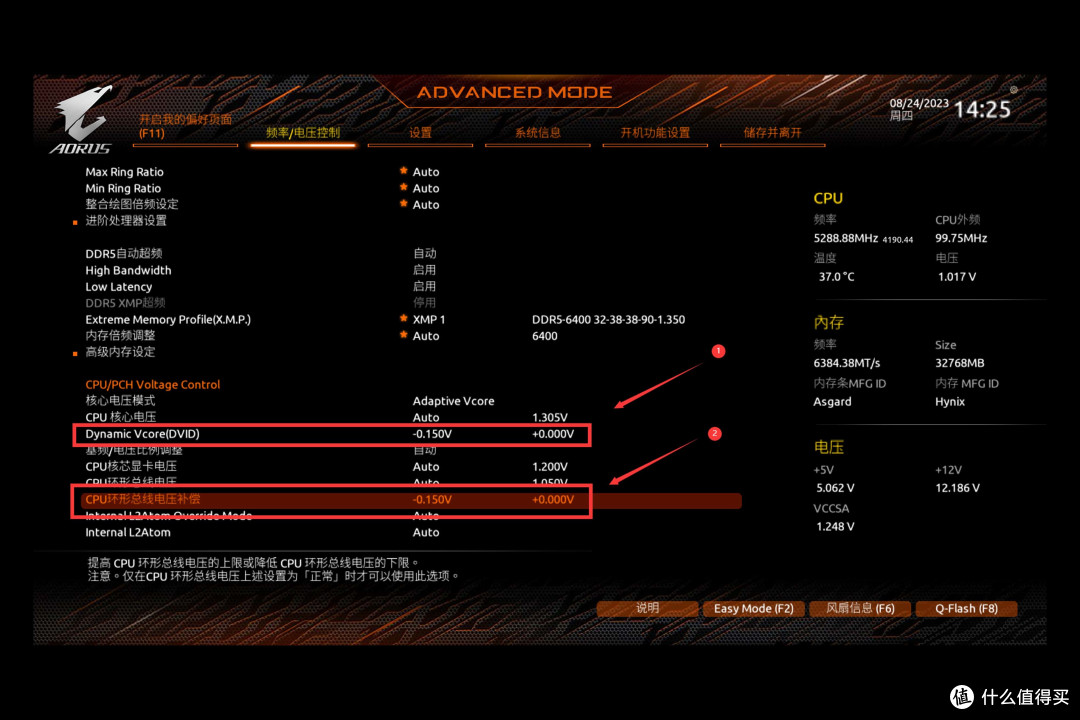1080x720 pixels.
Task: Click memory size 32768MB value
Action: pos(959,363)
